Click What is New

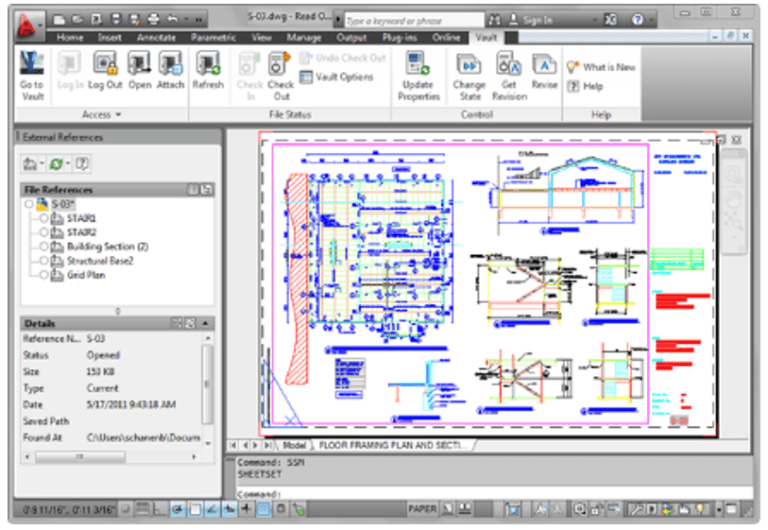tap(601, 67)
